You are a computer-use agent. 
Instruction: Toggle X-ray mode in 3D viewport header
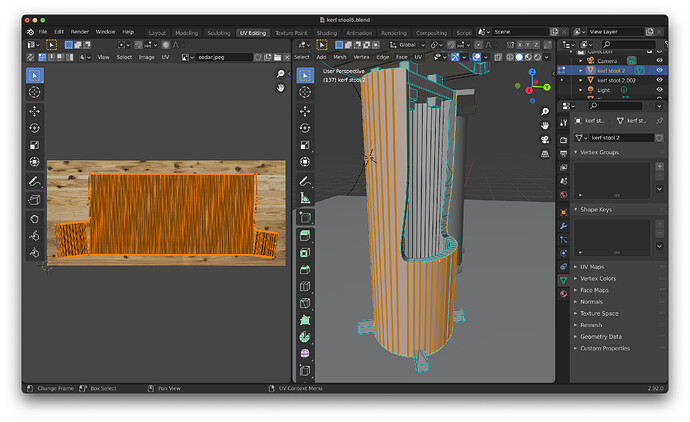(x=498, y=57)
